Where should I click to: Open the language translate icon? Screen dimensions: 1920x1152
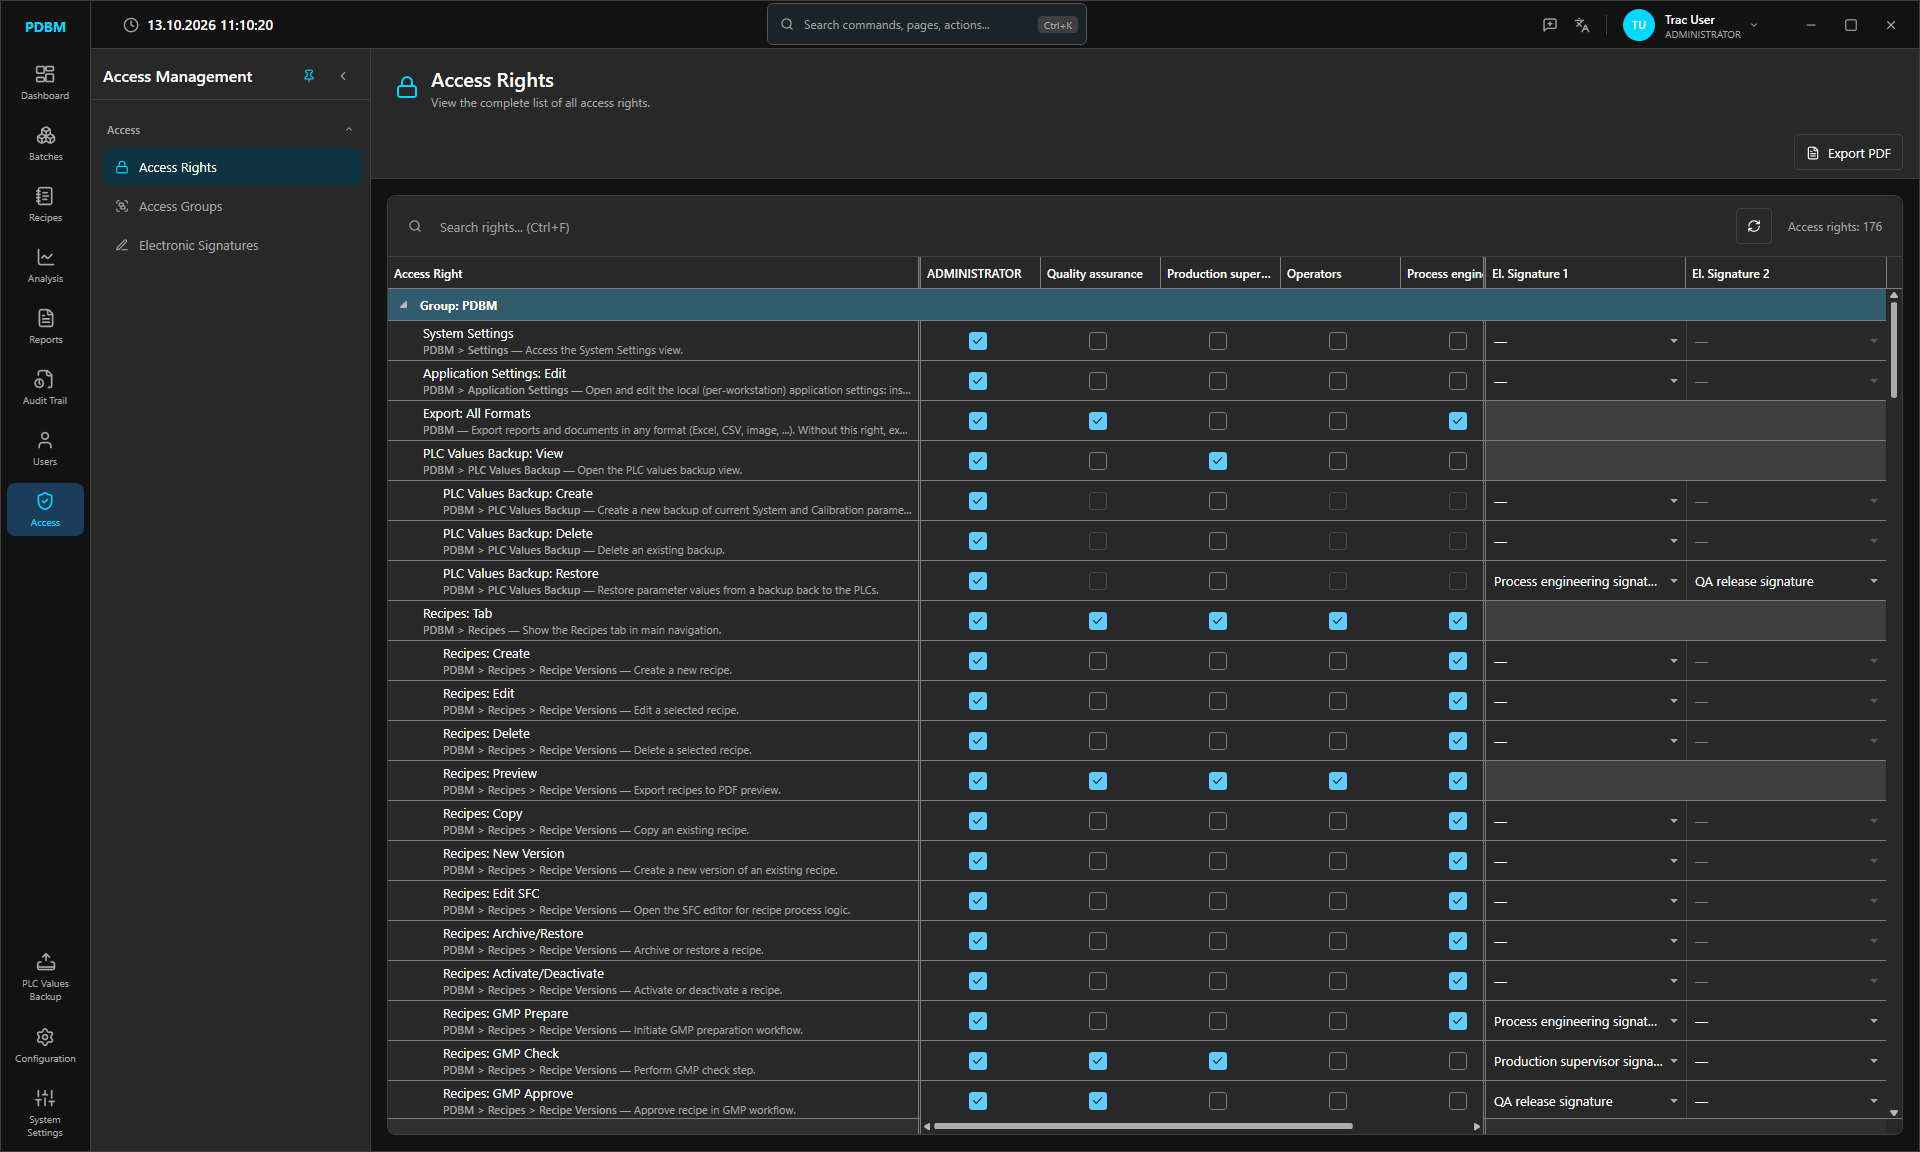(1582, 25)
